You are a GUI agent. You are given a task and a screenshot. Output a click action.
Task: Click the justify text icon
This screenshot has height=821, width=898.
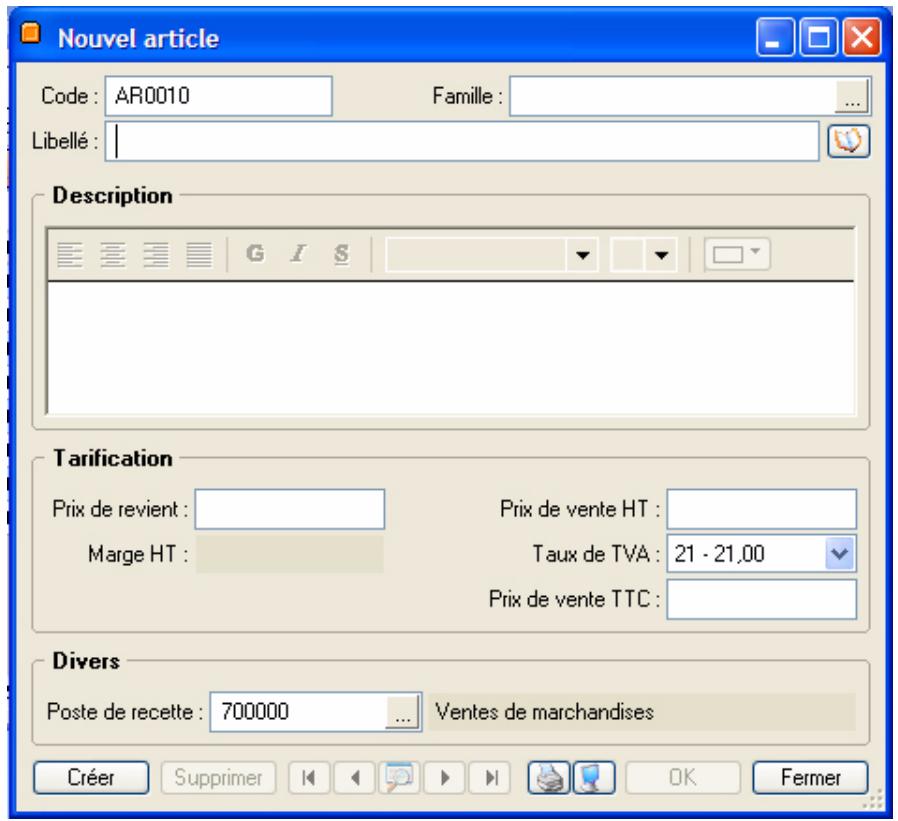pyautogui.click(x=199, y=254)
